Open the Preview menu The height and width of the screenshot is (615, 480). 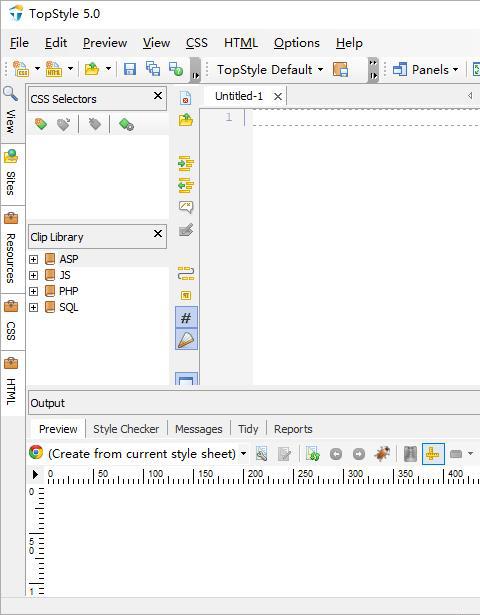coord(105,43)
